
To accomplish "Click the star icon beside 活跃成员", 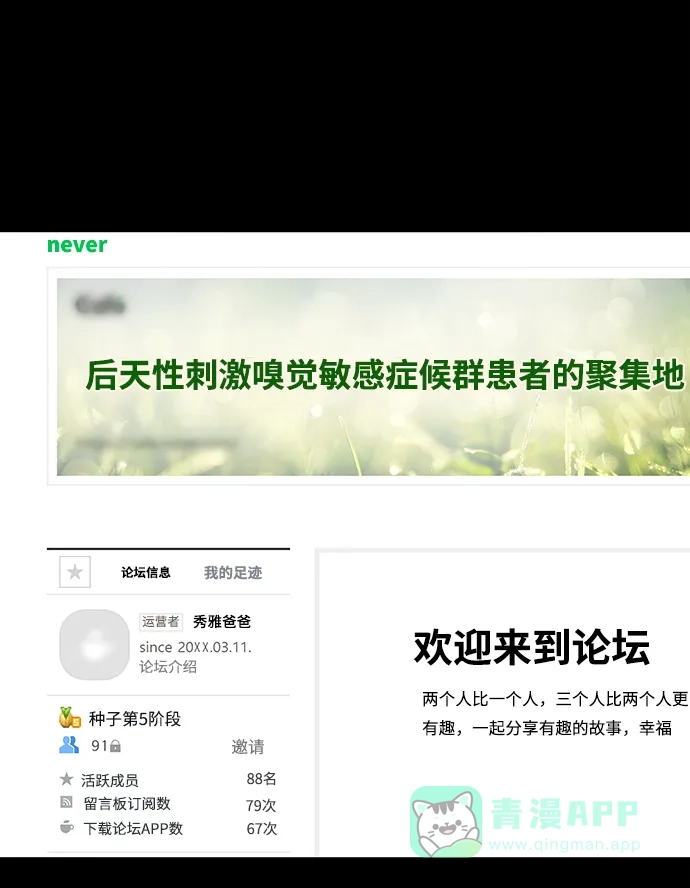I will click(66, 779).
